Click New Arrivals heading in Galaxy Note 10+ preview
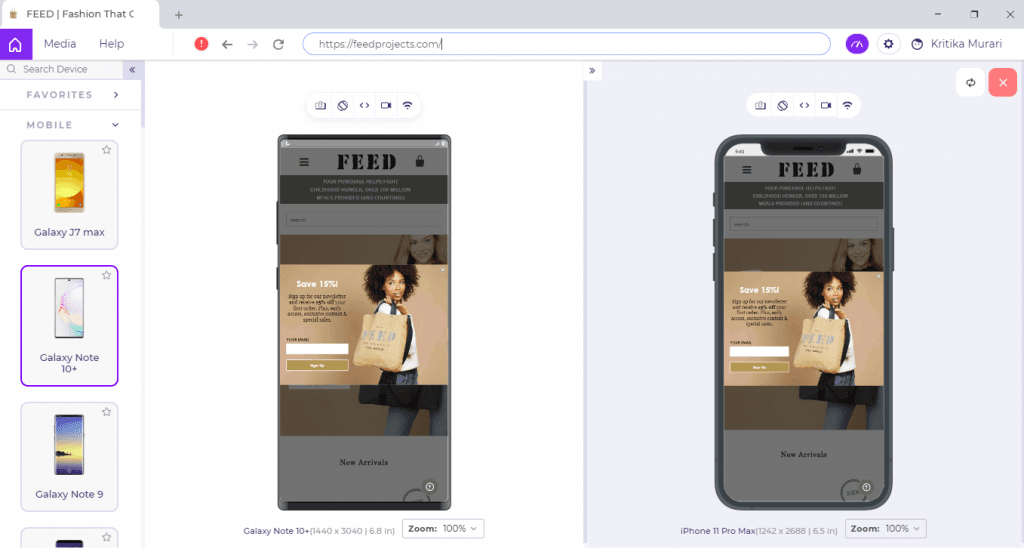The width and height of the screenshot is (1024, 549). click(364, 462)
